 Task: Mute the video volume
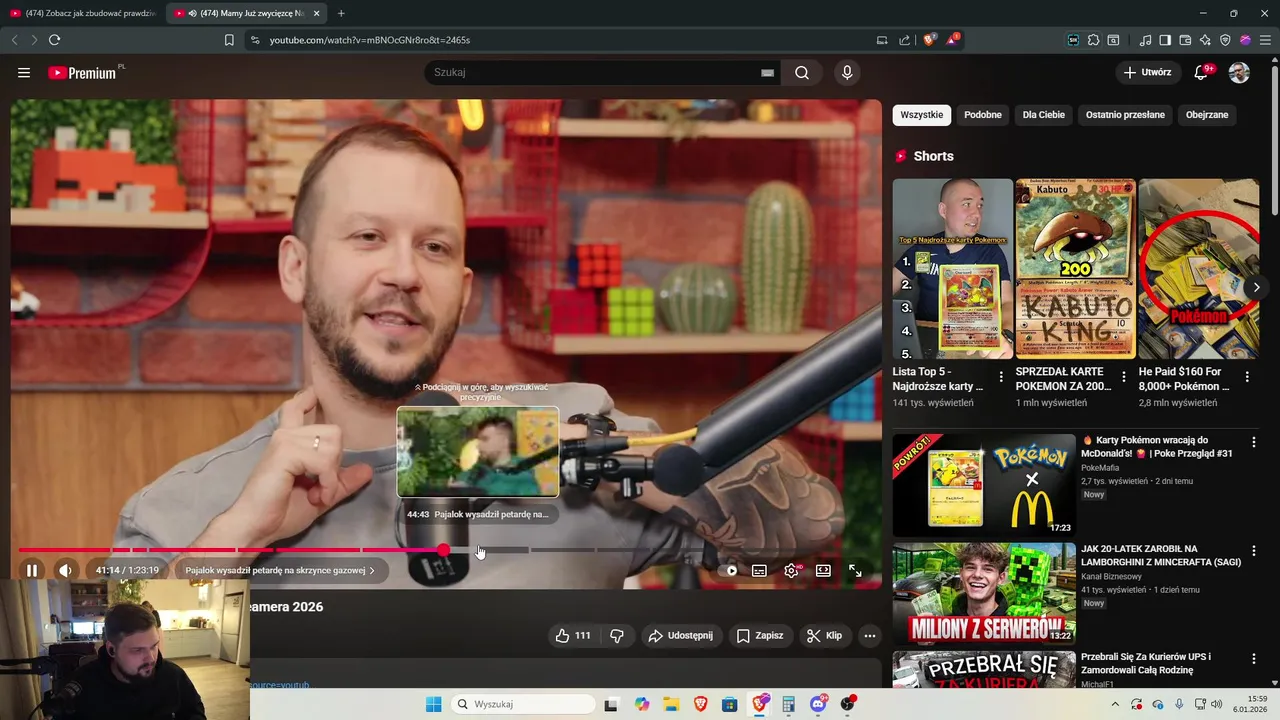click(x=65, y=570)
